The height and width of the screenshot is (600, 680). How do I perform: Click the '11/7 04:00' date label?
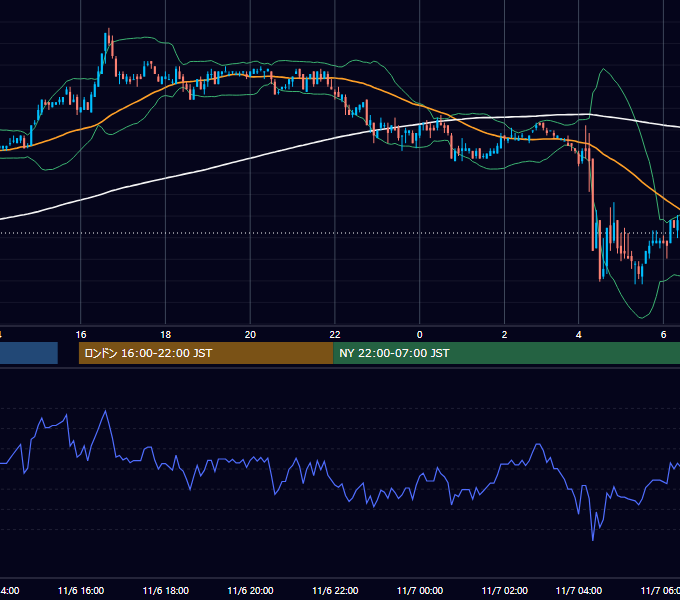point(579,590)
